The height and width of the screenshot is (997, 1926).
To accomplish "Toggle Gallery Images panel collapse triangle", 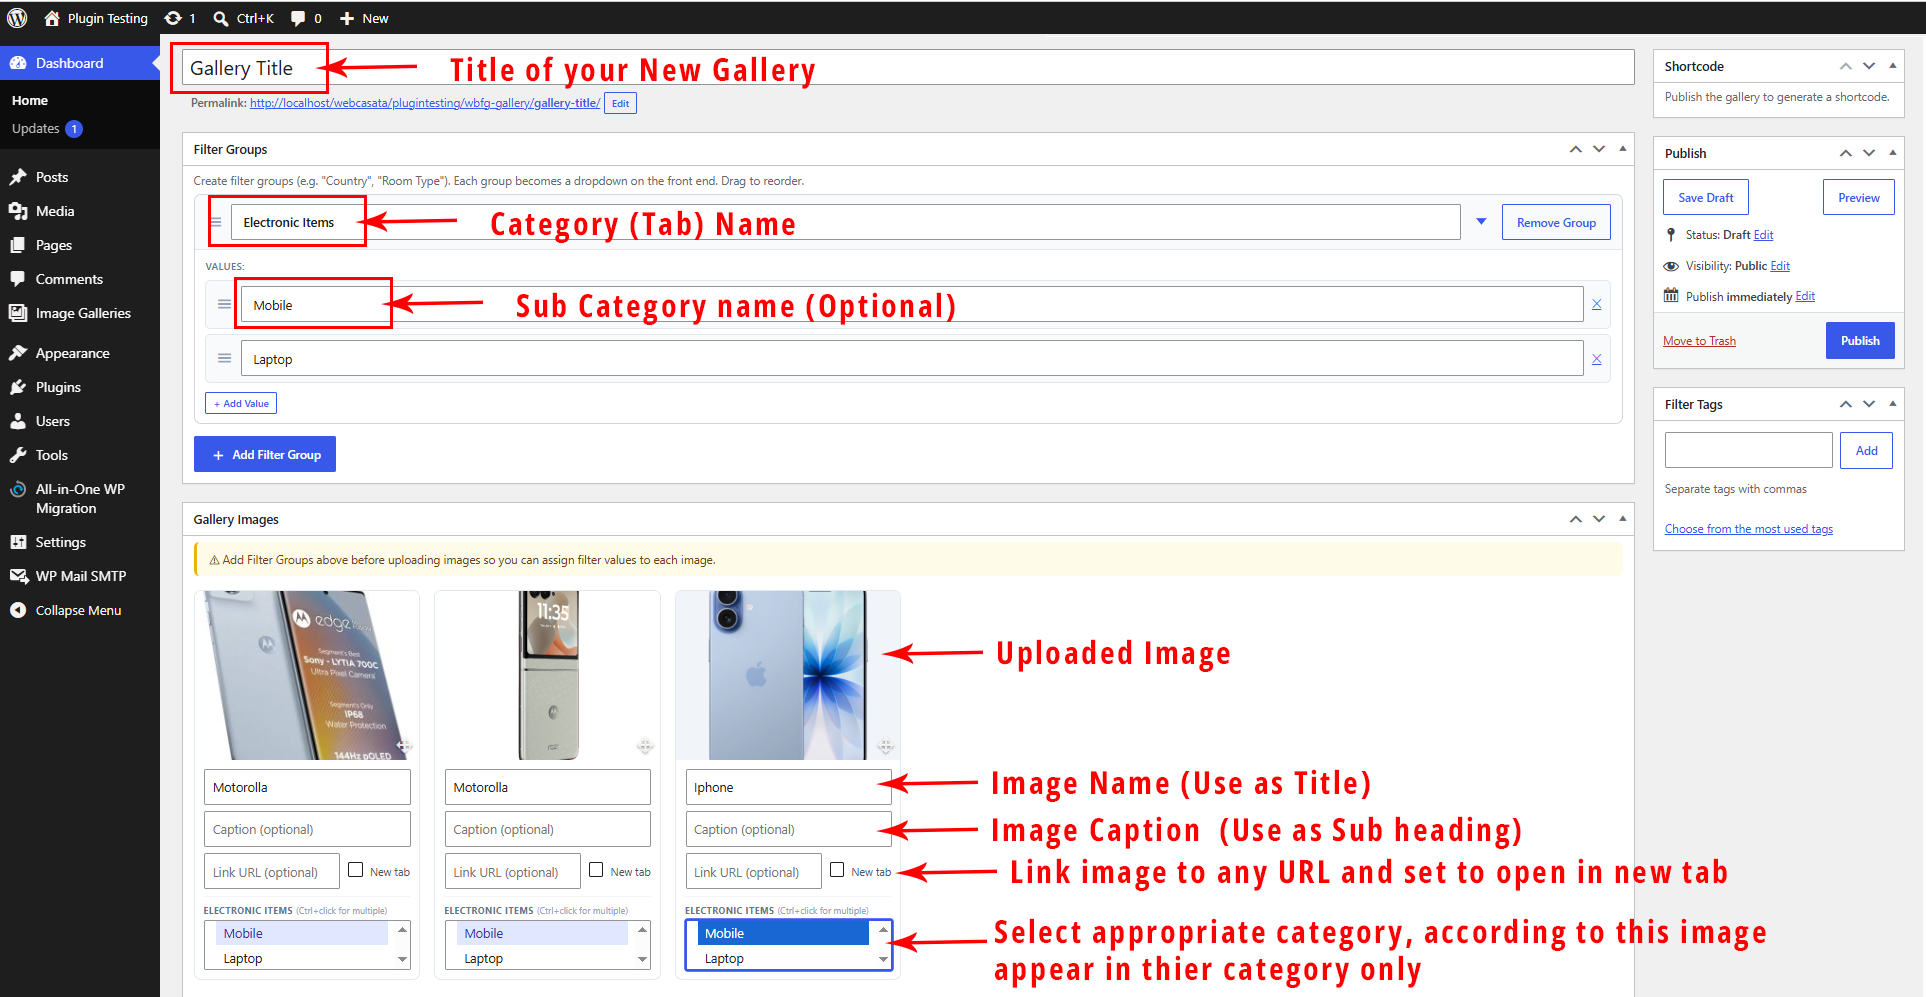I will (1622, 519).
